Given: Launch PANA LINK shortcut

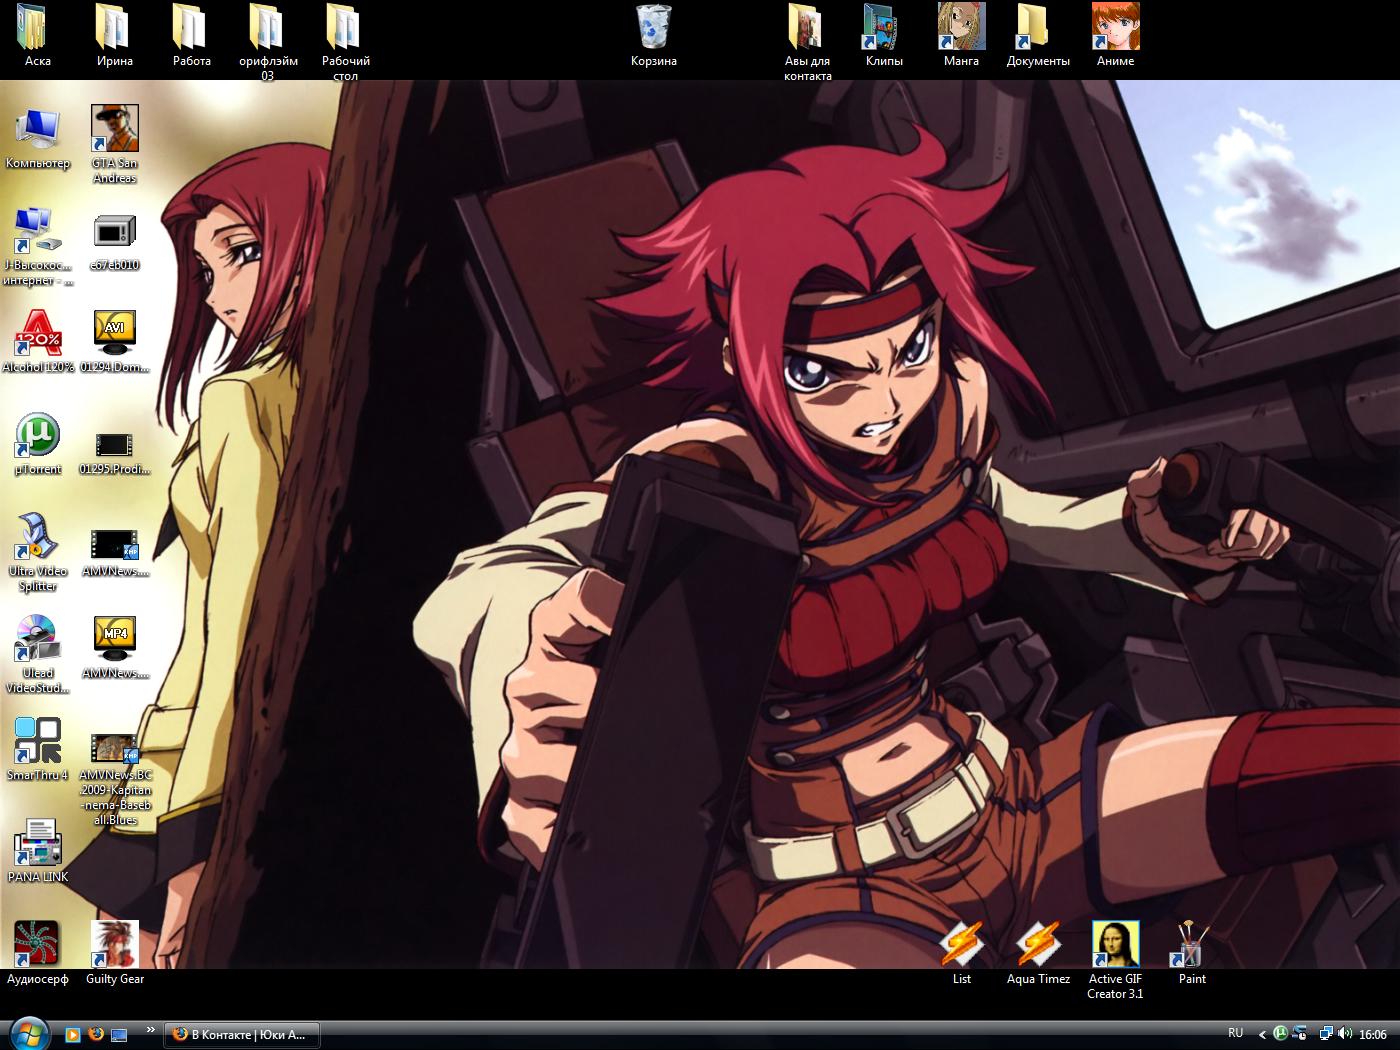Looking at the screenshot, I should (x=38, y=852).
